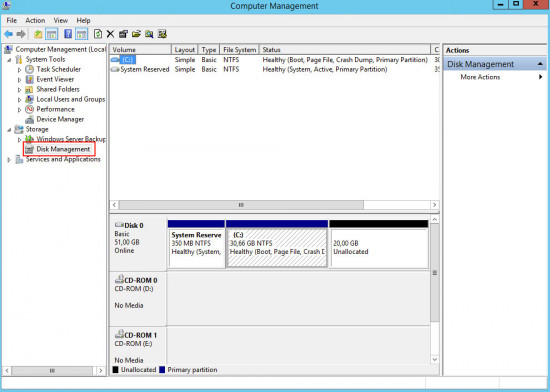Collapse the Disk Management actions header arrow
This screenshot has height=392, width=550.
(x=540, y=64)
